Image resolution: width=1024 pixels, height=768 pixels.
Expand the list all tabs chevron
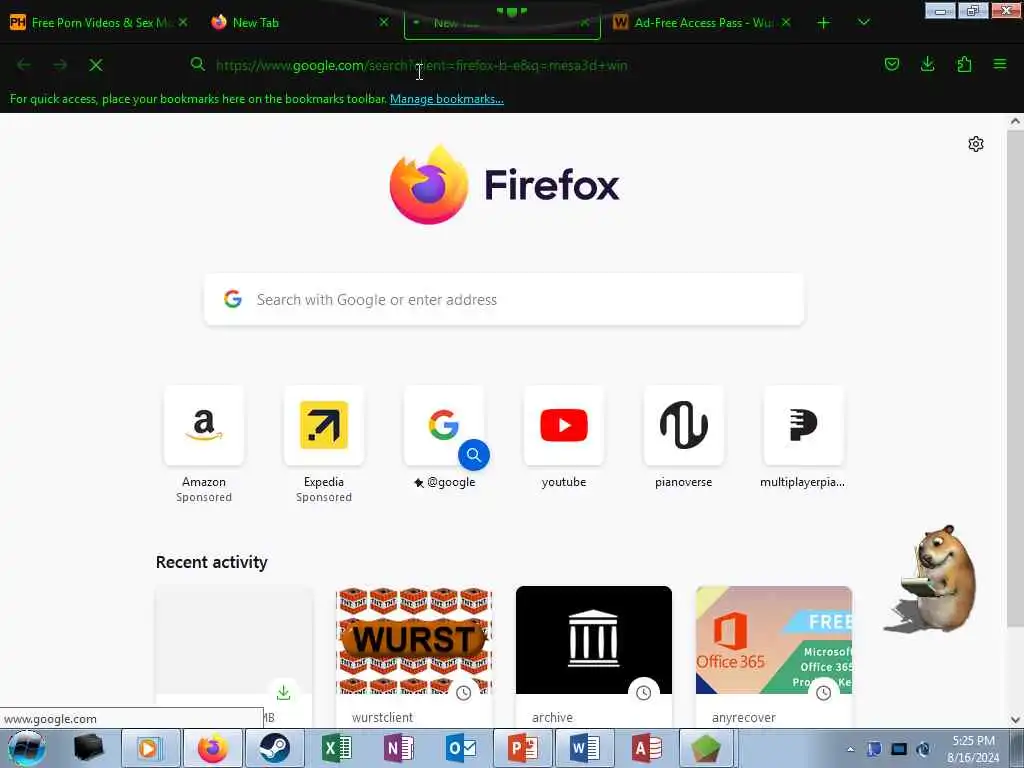[863, 22]
